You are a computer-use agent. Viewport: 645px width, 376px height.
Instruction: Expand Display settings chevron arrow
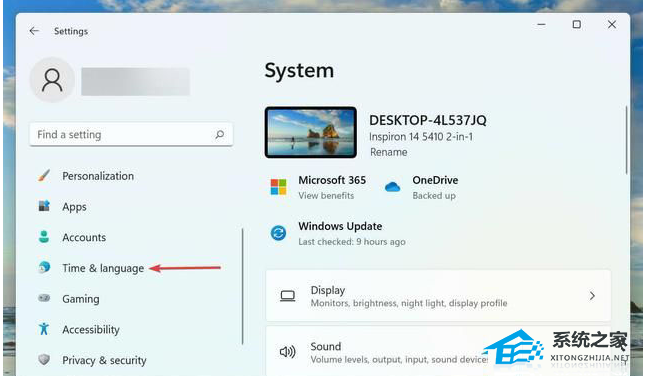point(592,296)
